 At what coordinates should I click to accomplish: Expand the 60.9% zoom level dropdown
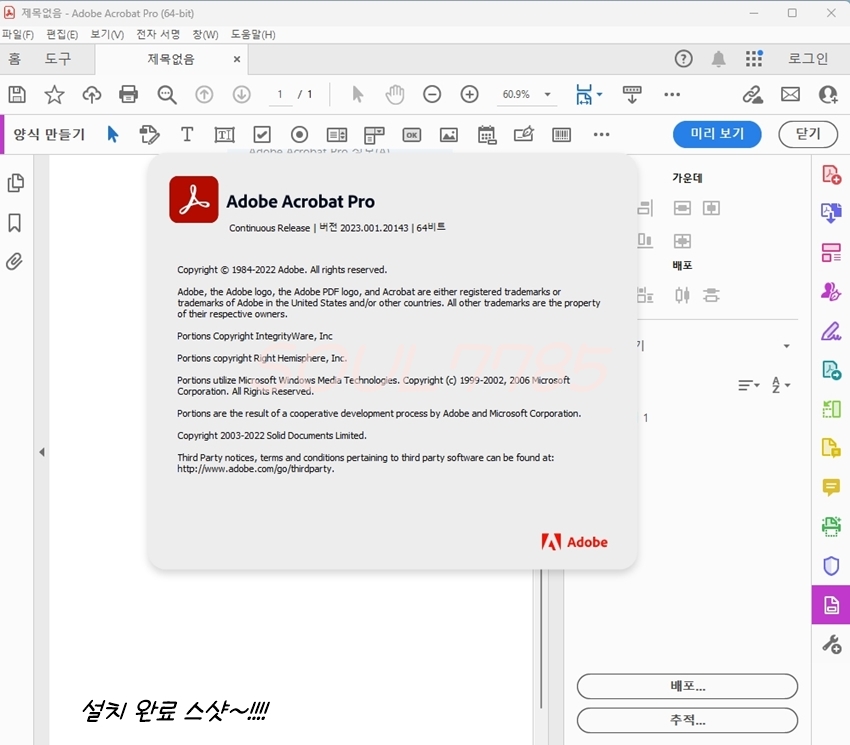[x=548, y=95]
